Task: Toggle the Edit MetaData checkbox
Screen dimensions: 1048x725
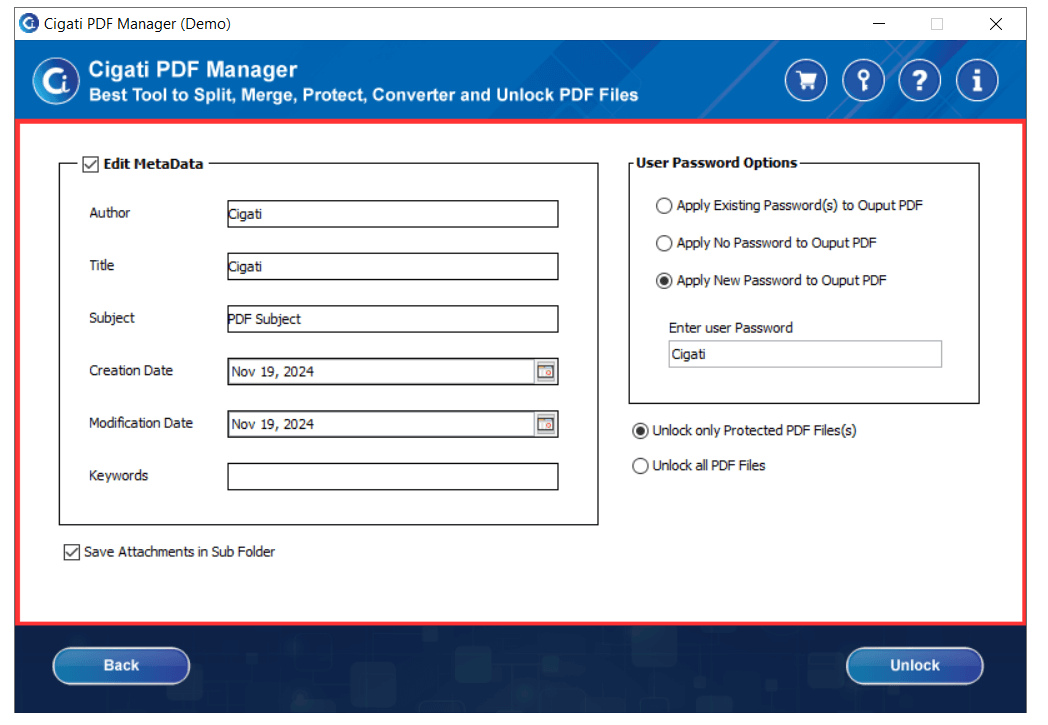Action: click(x=90, y=164)
